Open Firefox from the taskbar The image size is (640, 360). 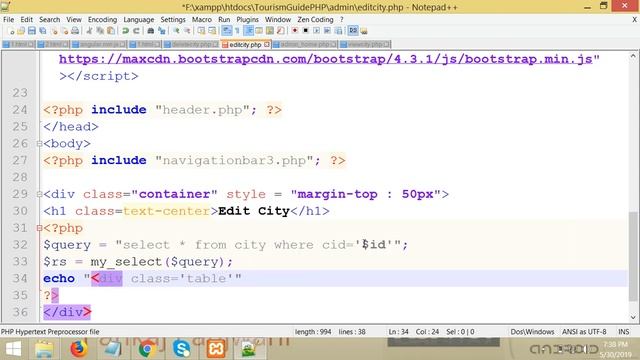tap(78, 349)
